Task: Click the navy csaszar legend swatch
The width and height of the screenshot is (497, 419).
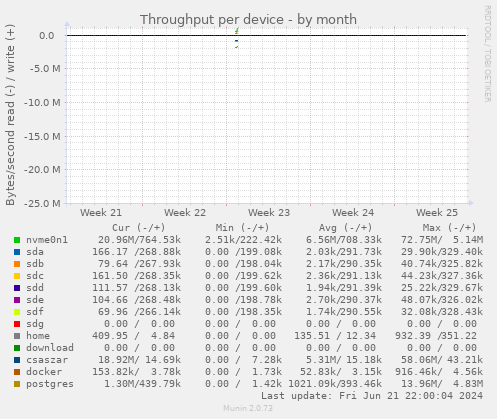Action: [x=17, y=360]
